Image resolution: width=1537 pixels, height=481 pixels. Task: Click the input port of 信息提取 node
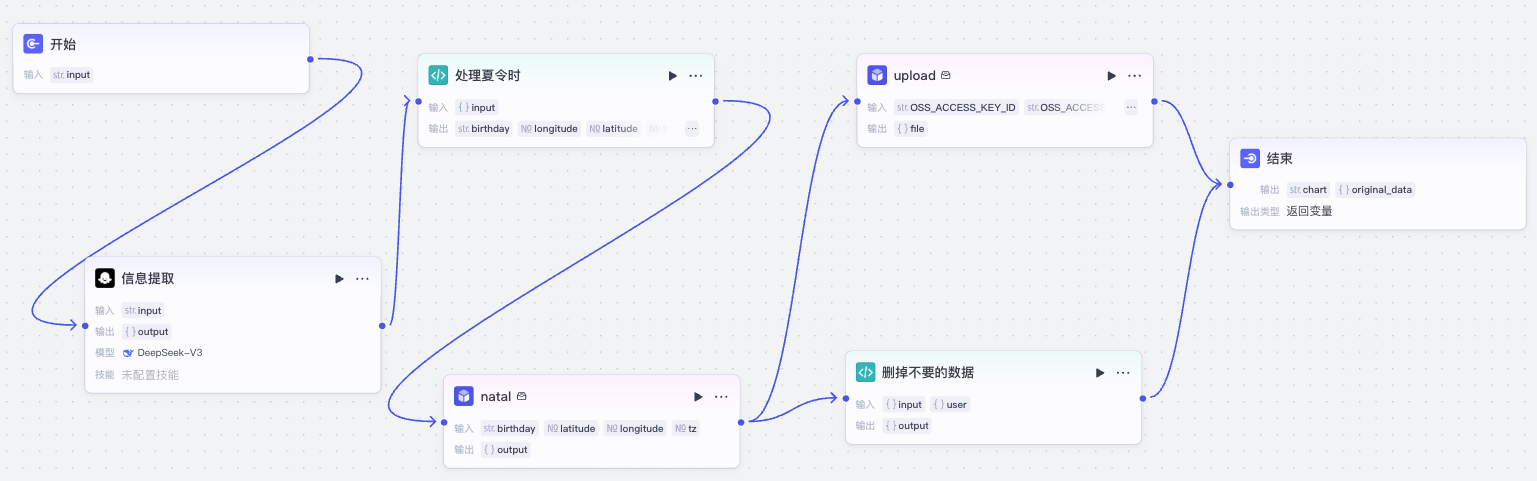(x=85, y=325)
